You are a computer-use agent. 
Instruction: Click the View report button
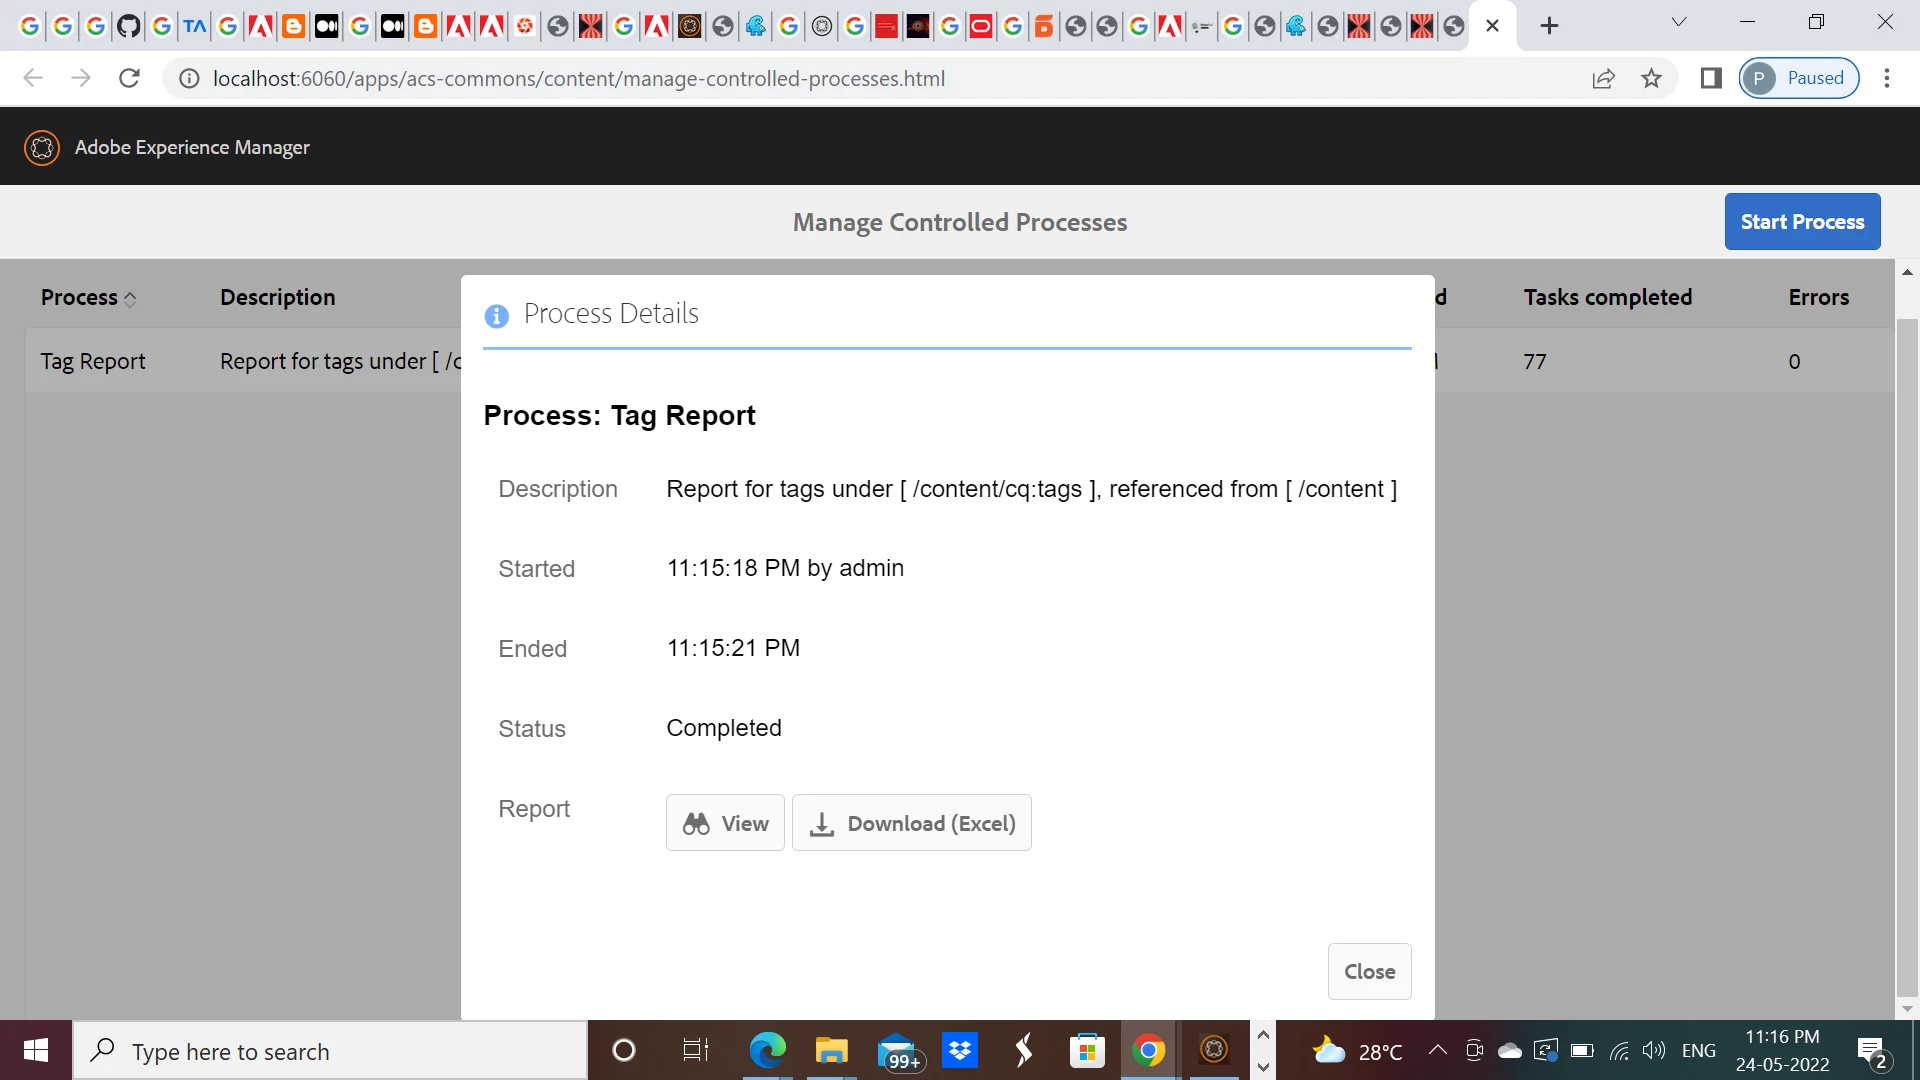[725, 823]
